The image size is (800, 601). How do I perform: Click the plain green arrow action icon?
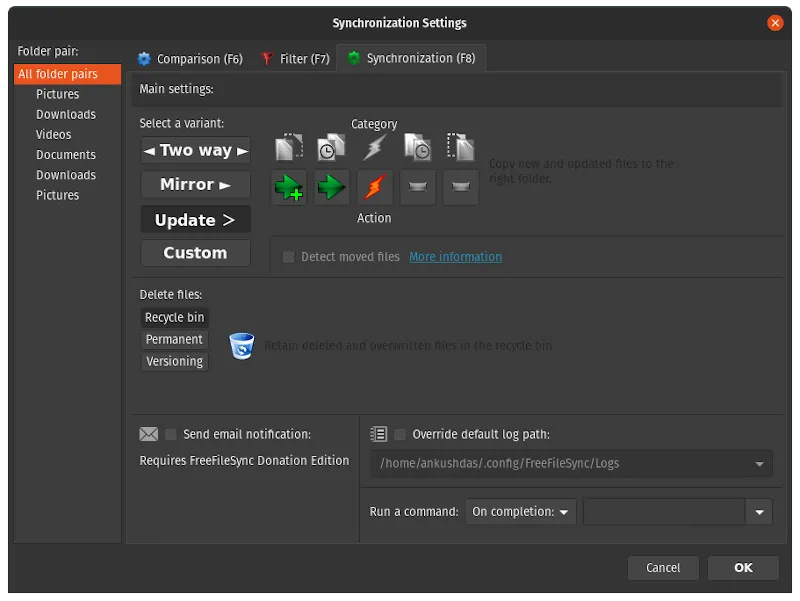(332, 187)
